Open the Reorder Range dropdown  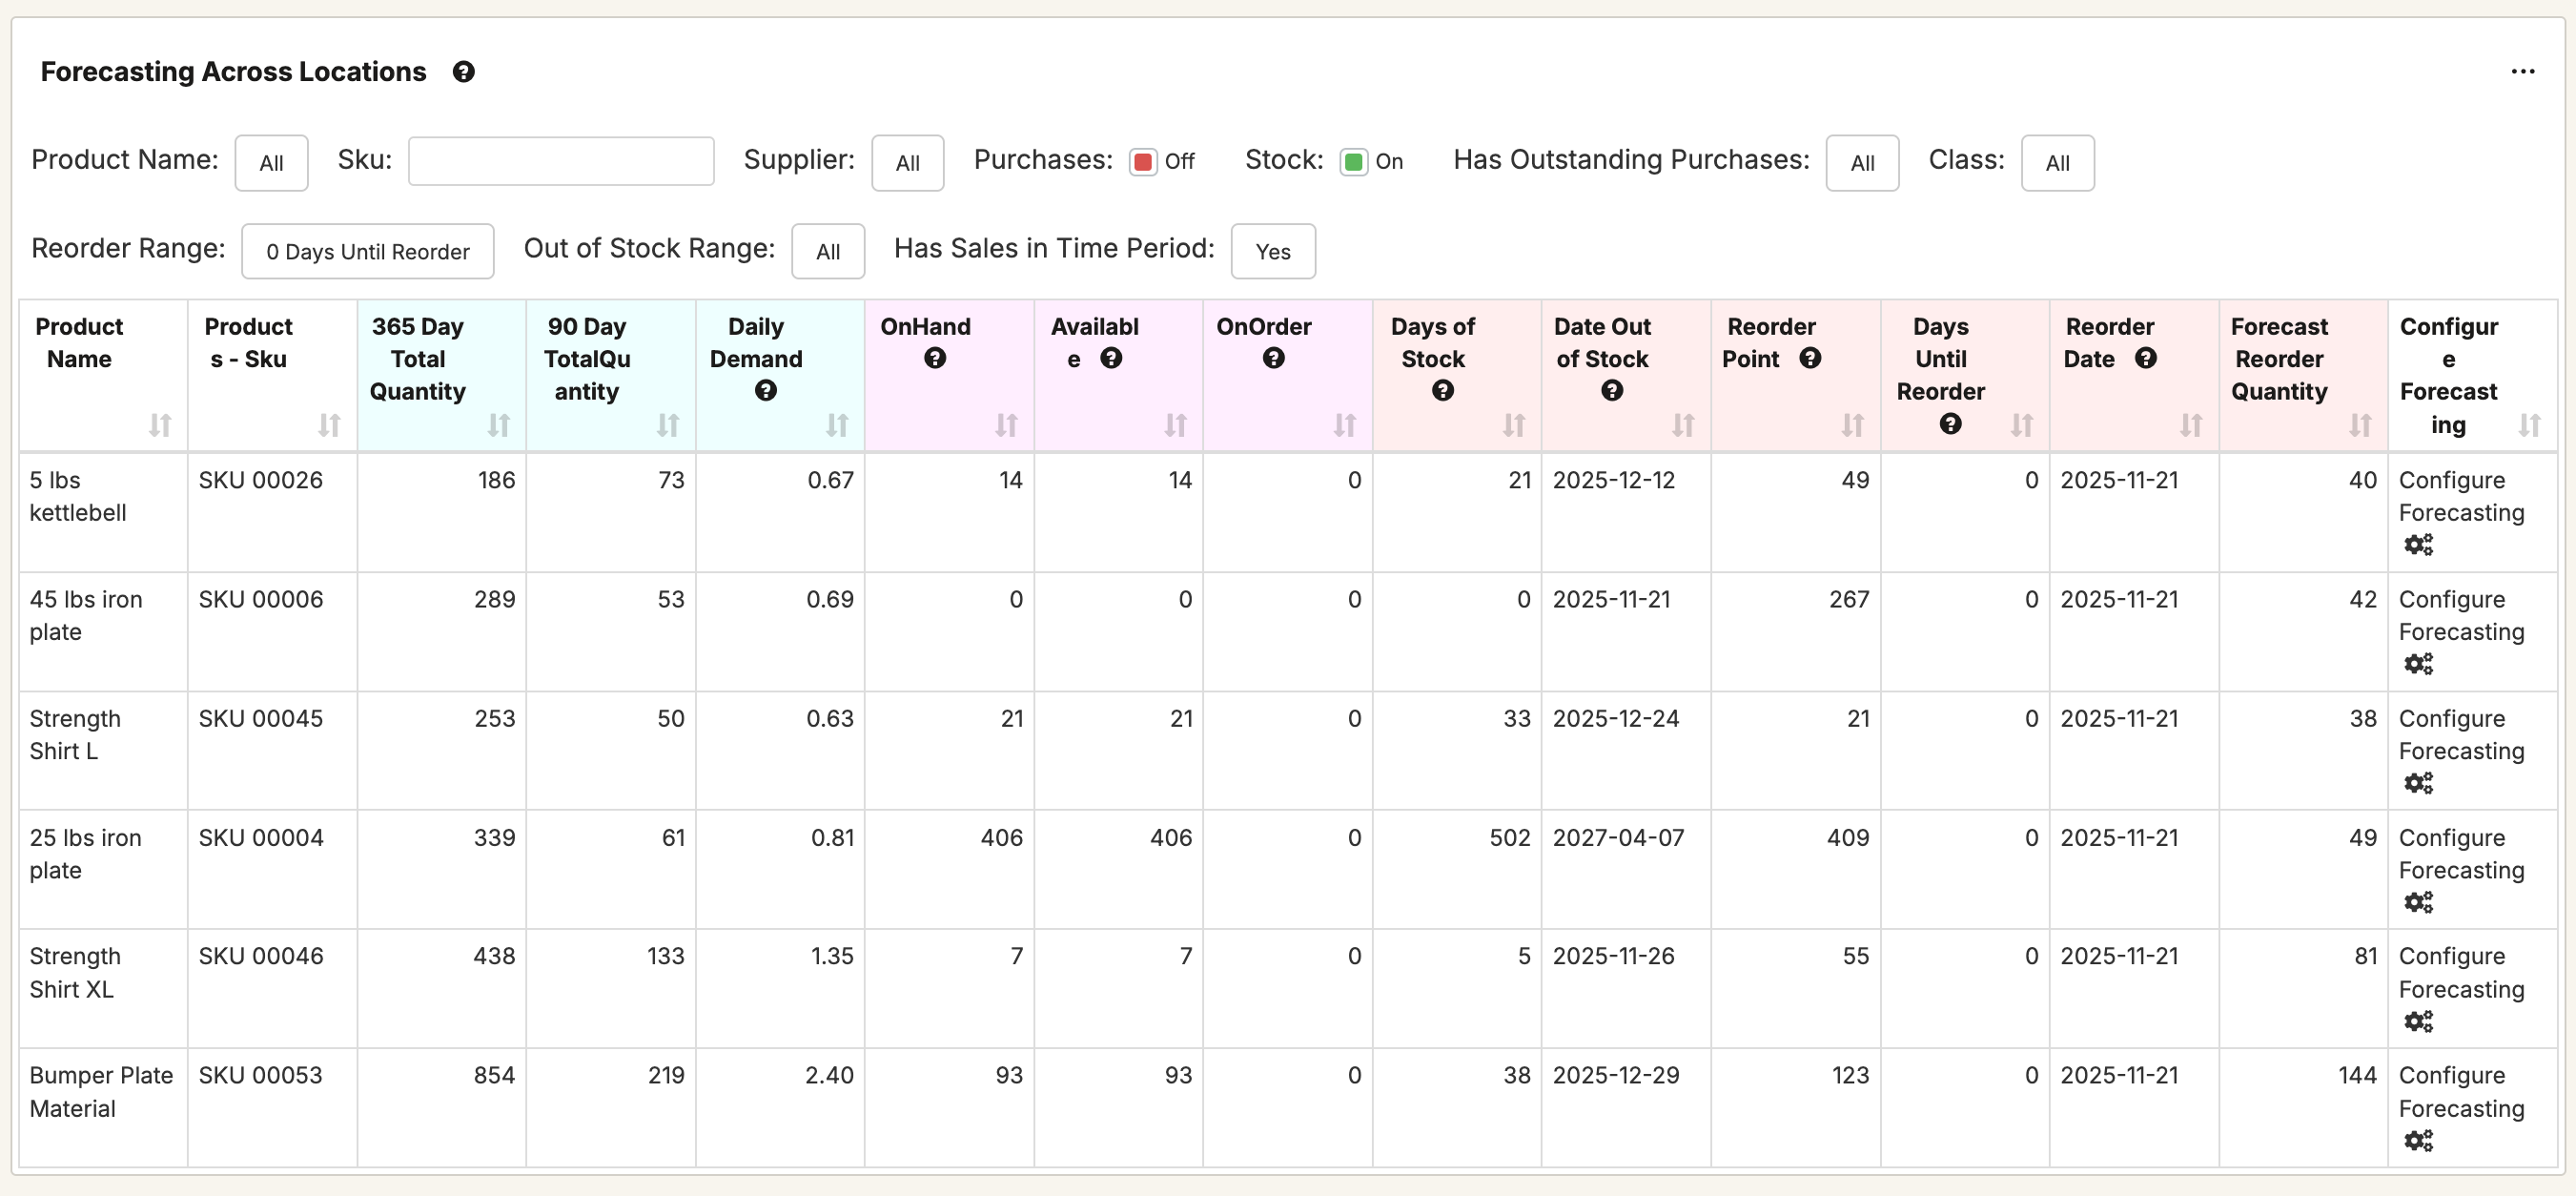pyautogui.click(x=367, y=252)
